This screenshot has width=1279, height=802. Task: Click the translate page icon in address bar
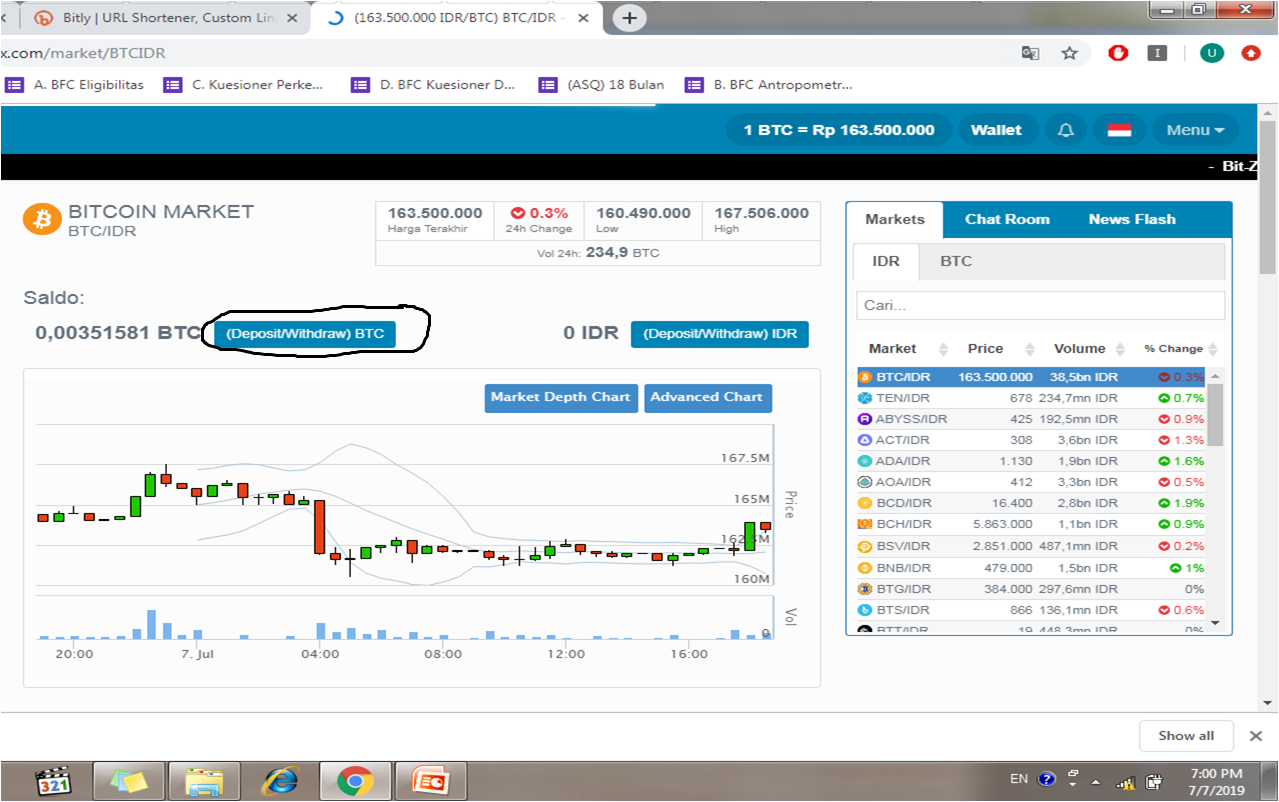pos(1030,53)
